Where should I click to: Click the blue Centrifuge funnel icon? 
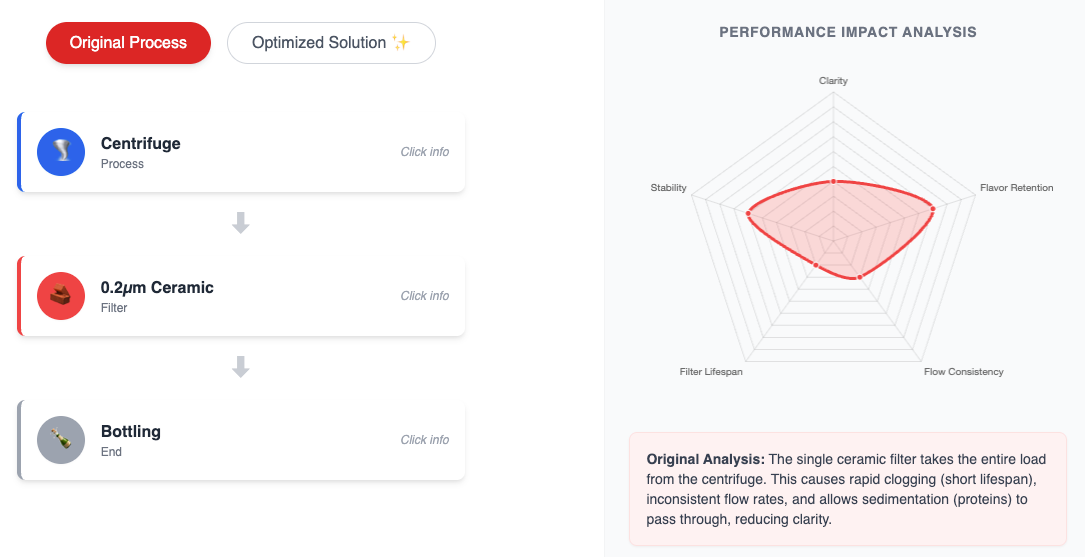(x=61, y=152)
